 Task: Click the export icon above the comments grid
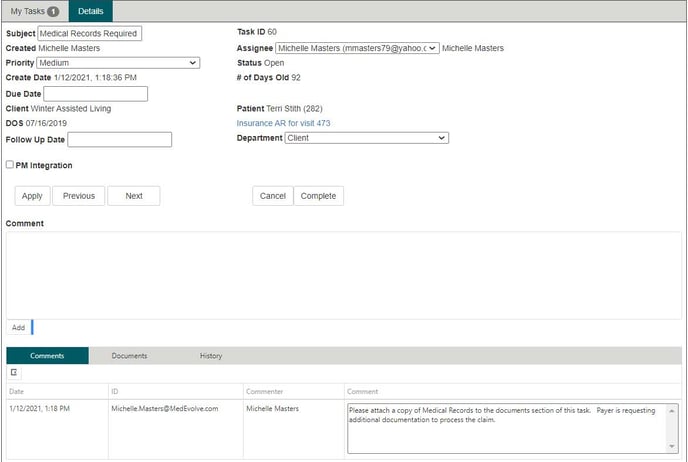pyautogui.click(x=15, y=372)
